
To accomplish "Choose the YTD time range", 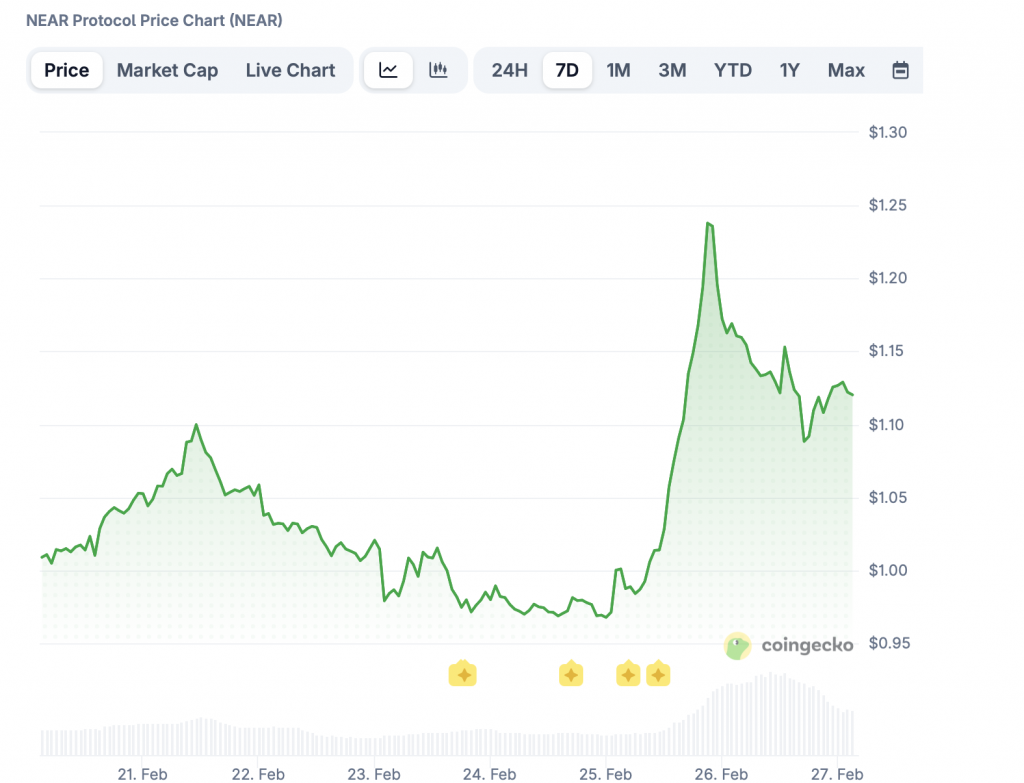I will coord(732,70).
